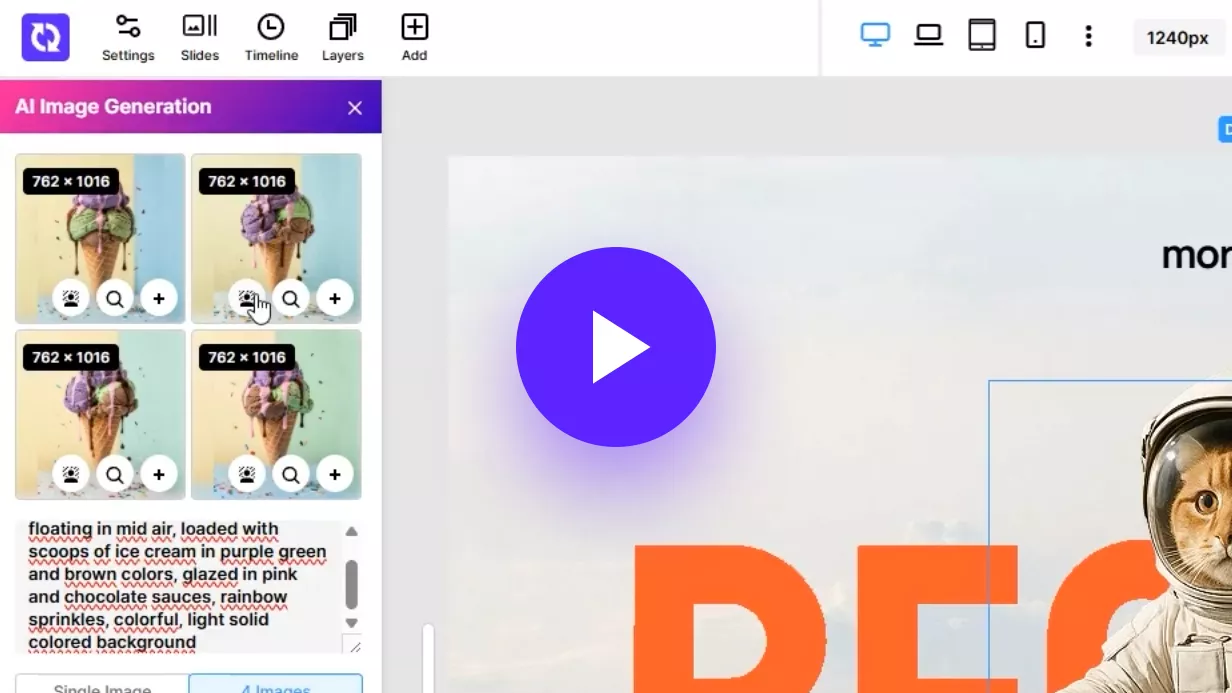Open the three-dot more options menu
The width and height of the screenshot is (1232, 693).
point(1088,37)
